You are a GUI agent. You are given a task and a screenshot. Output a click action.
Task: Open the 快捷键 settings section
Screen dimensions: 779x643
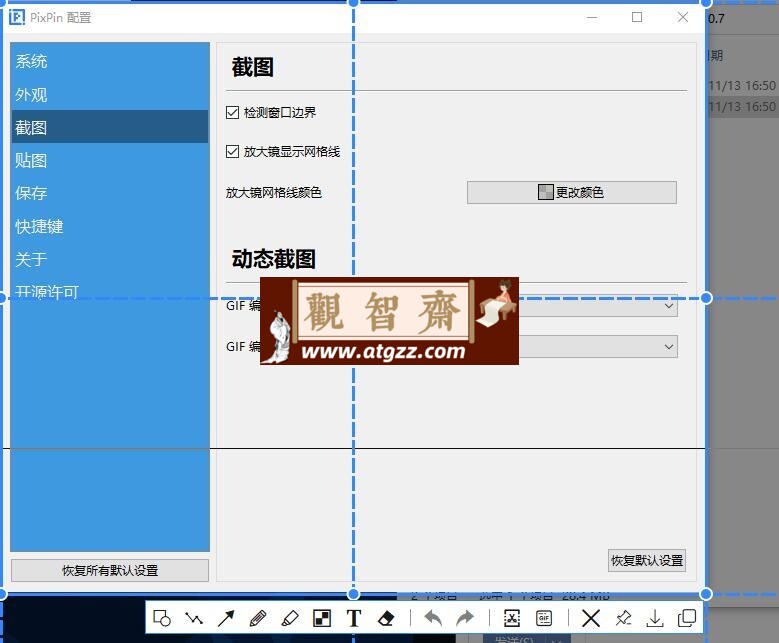pos(110,226)
